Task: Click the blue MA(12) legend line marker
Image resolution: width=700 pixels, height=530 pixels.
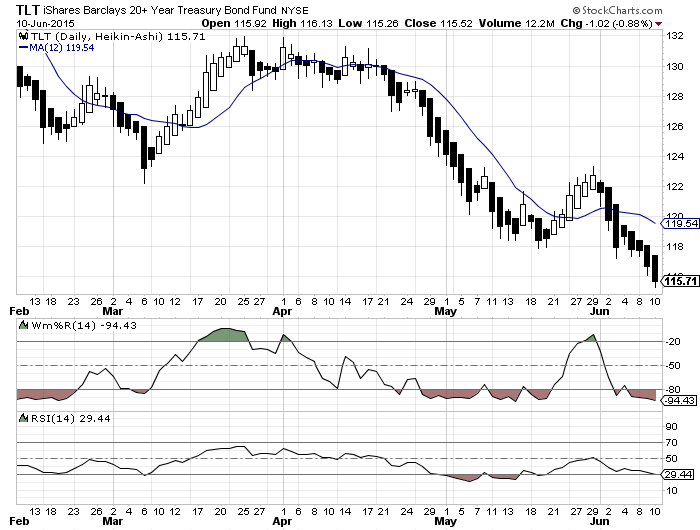Action: coord(23,47)
